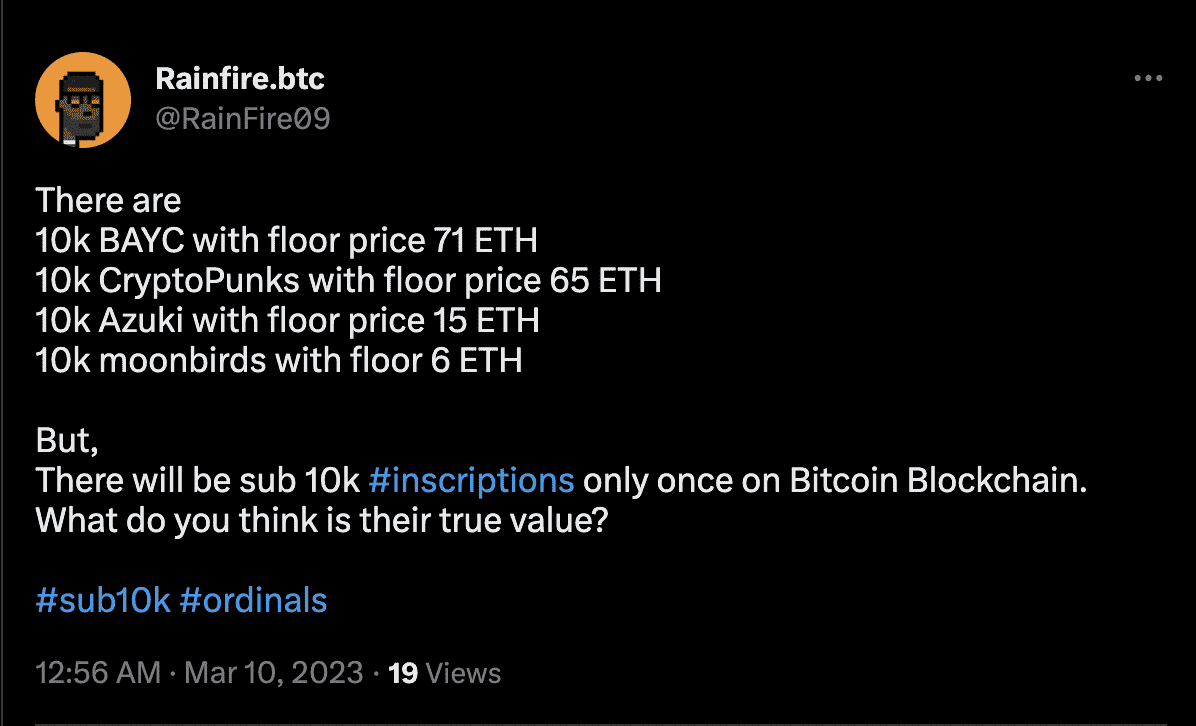Click the 'There are' opening line
The height and width of the screenshot is (726, 1196).
108,201
